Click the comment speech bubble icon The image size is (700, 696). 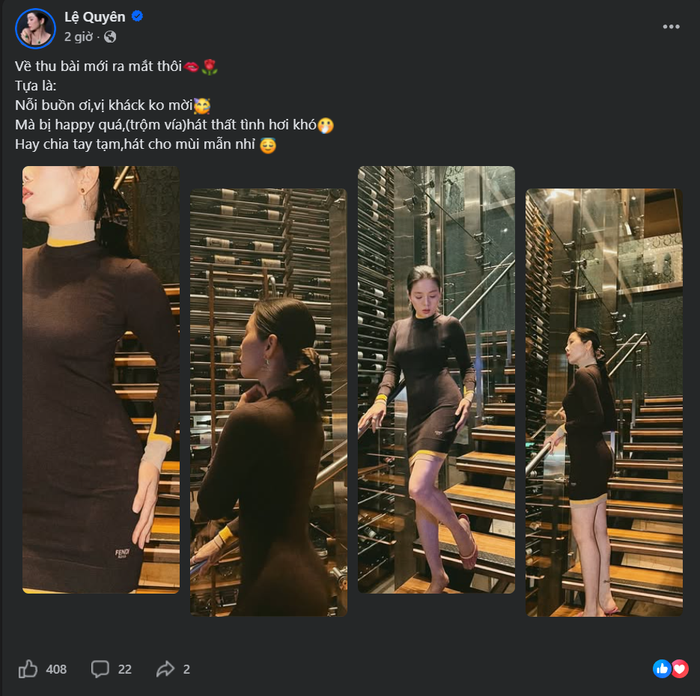pos(100,669)
